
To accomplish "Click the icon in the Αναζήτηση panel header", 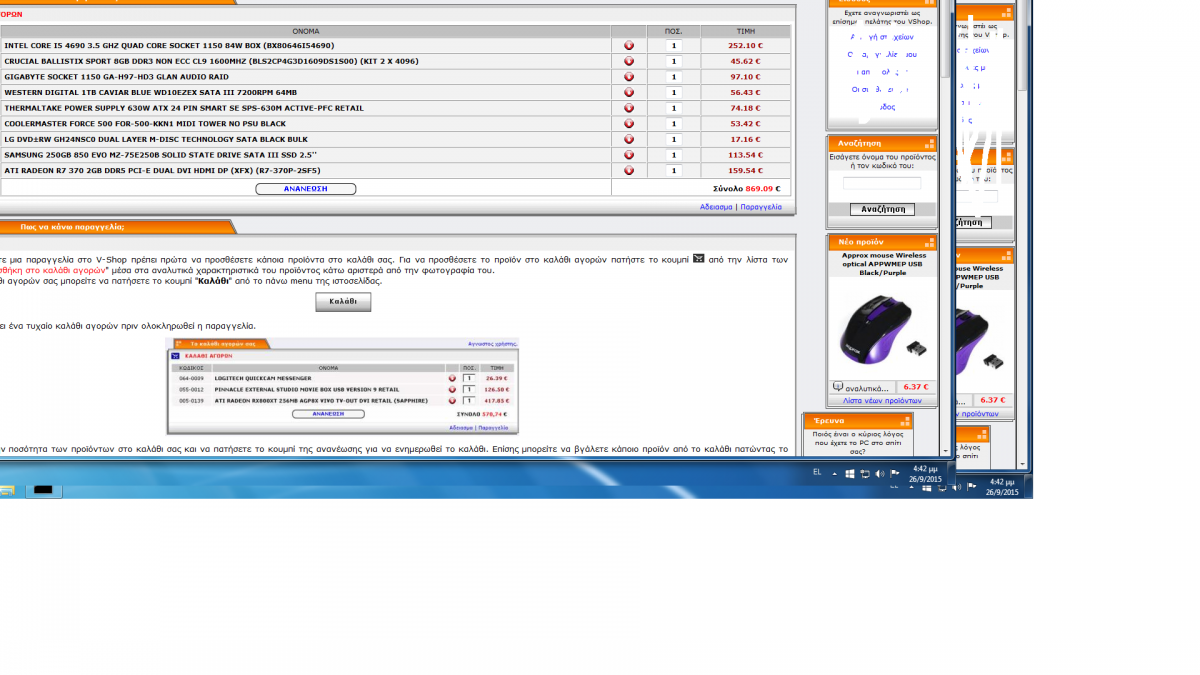I will pyautogui.click(x=929, y=143).
